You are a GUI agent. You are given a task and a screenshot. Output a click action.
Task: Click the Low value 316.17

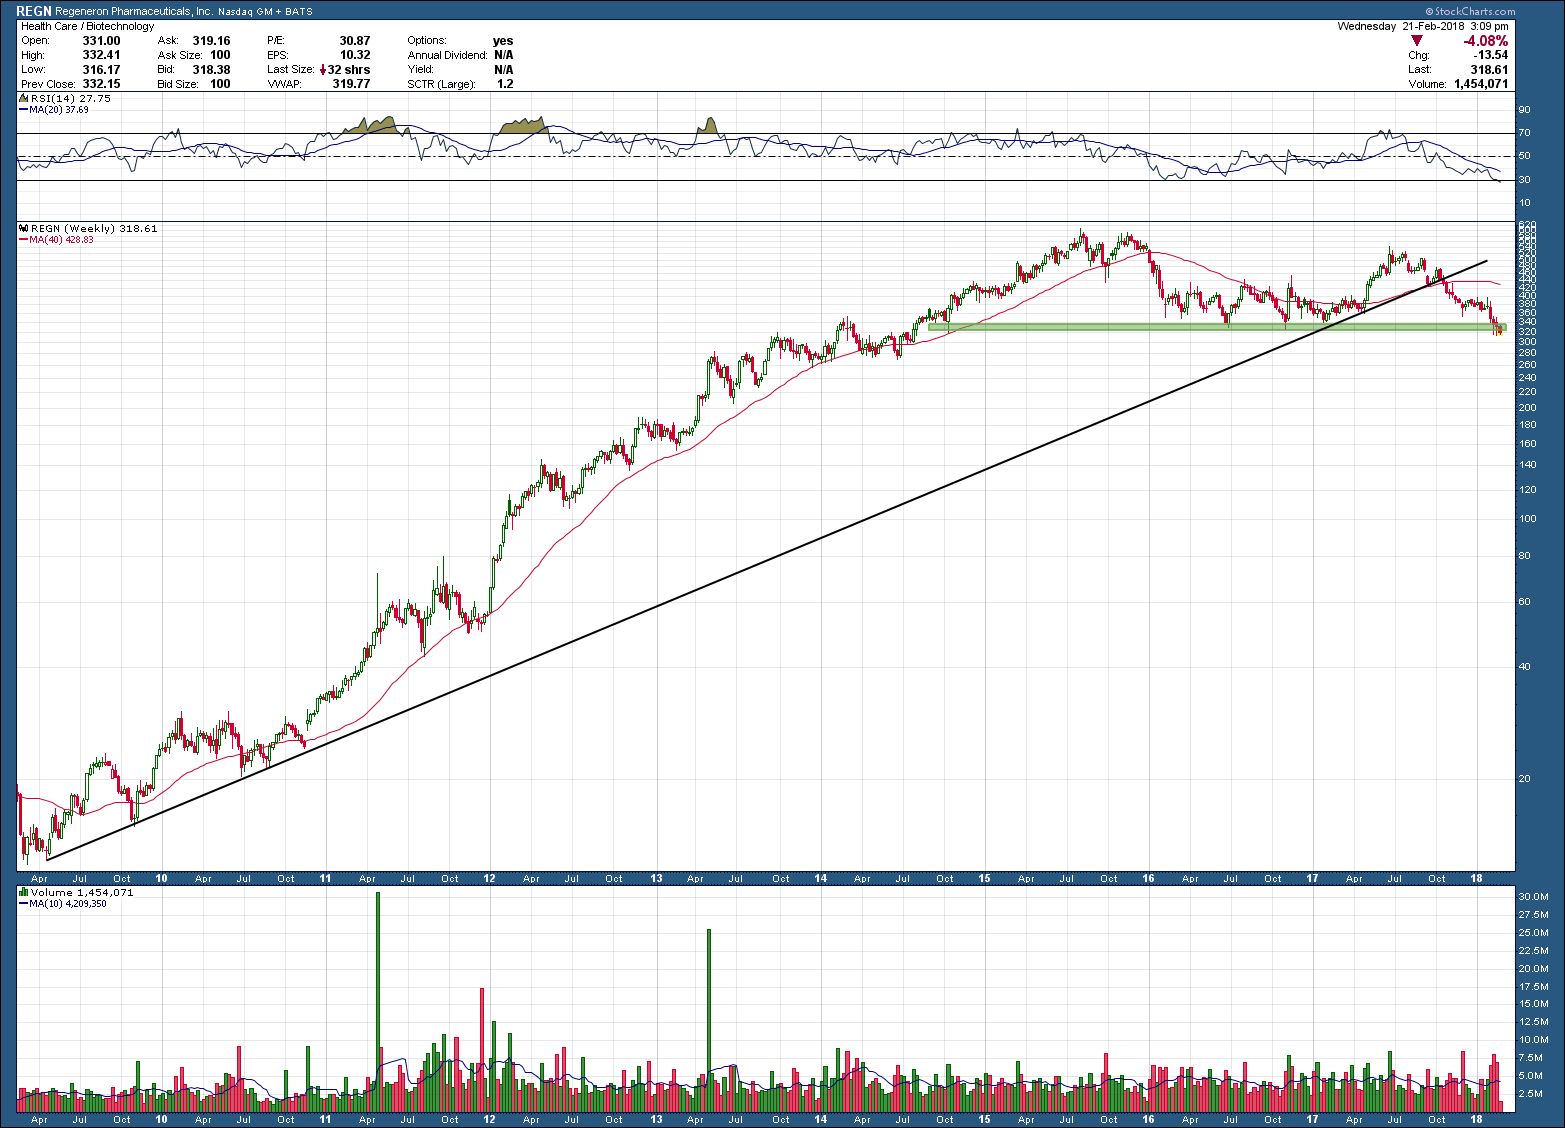101,70
